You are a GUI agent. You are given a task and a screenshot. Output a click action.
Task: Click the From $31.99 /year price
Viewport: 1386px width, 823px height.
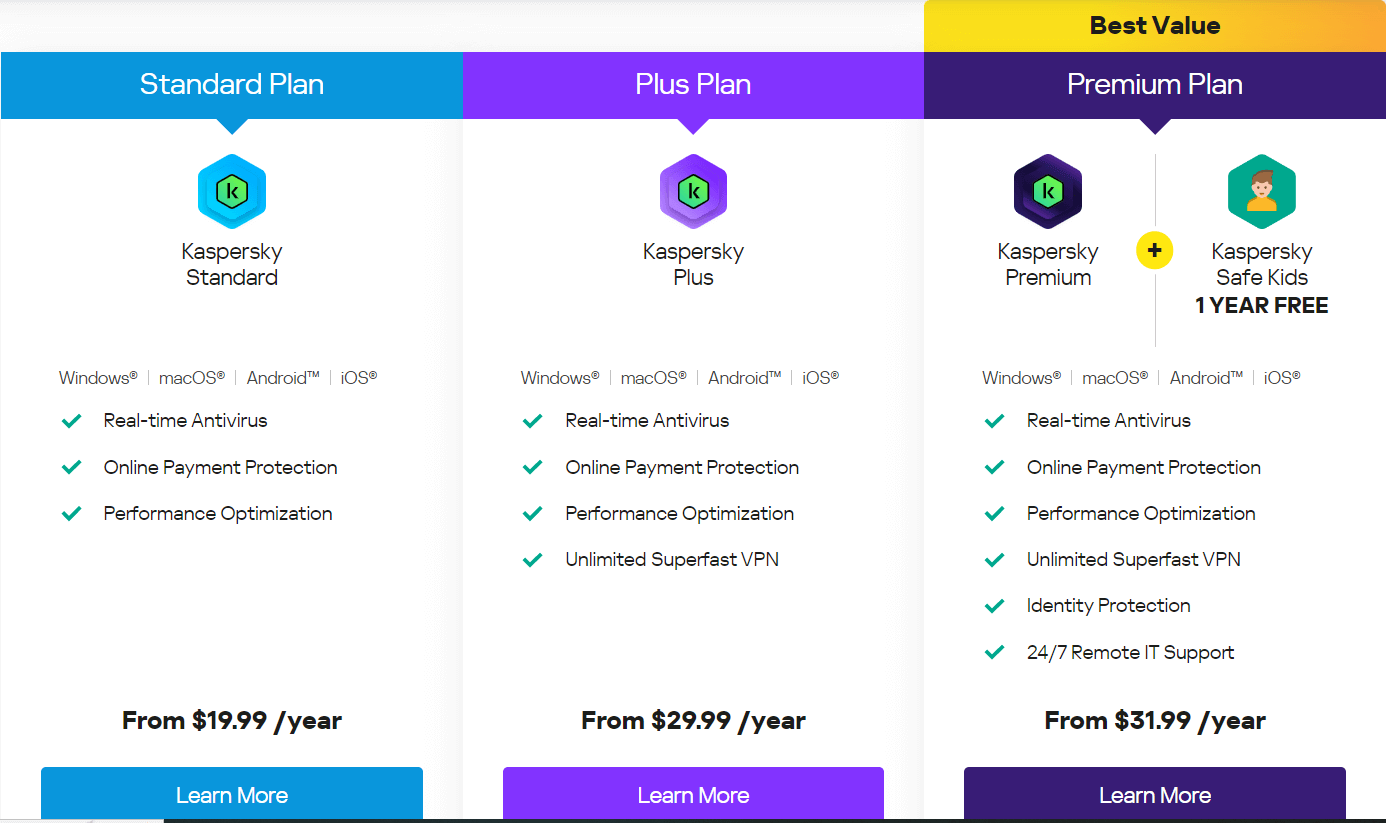[1155, 720]
